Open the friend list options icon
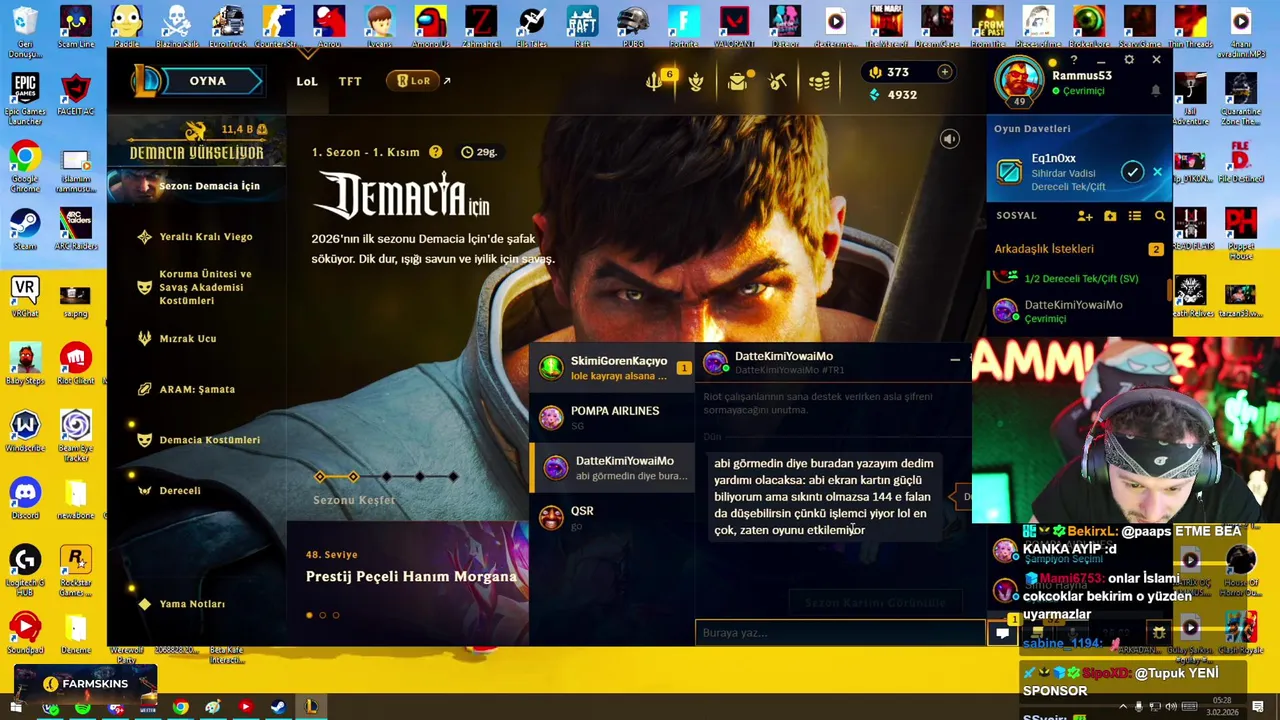This screenshot has height=720, width=1280. pyautogui.click(x=1135, y=216)
